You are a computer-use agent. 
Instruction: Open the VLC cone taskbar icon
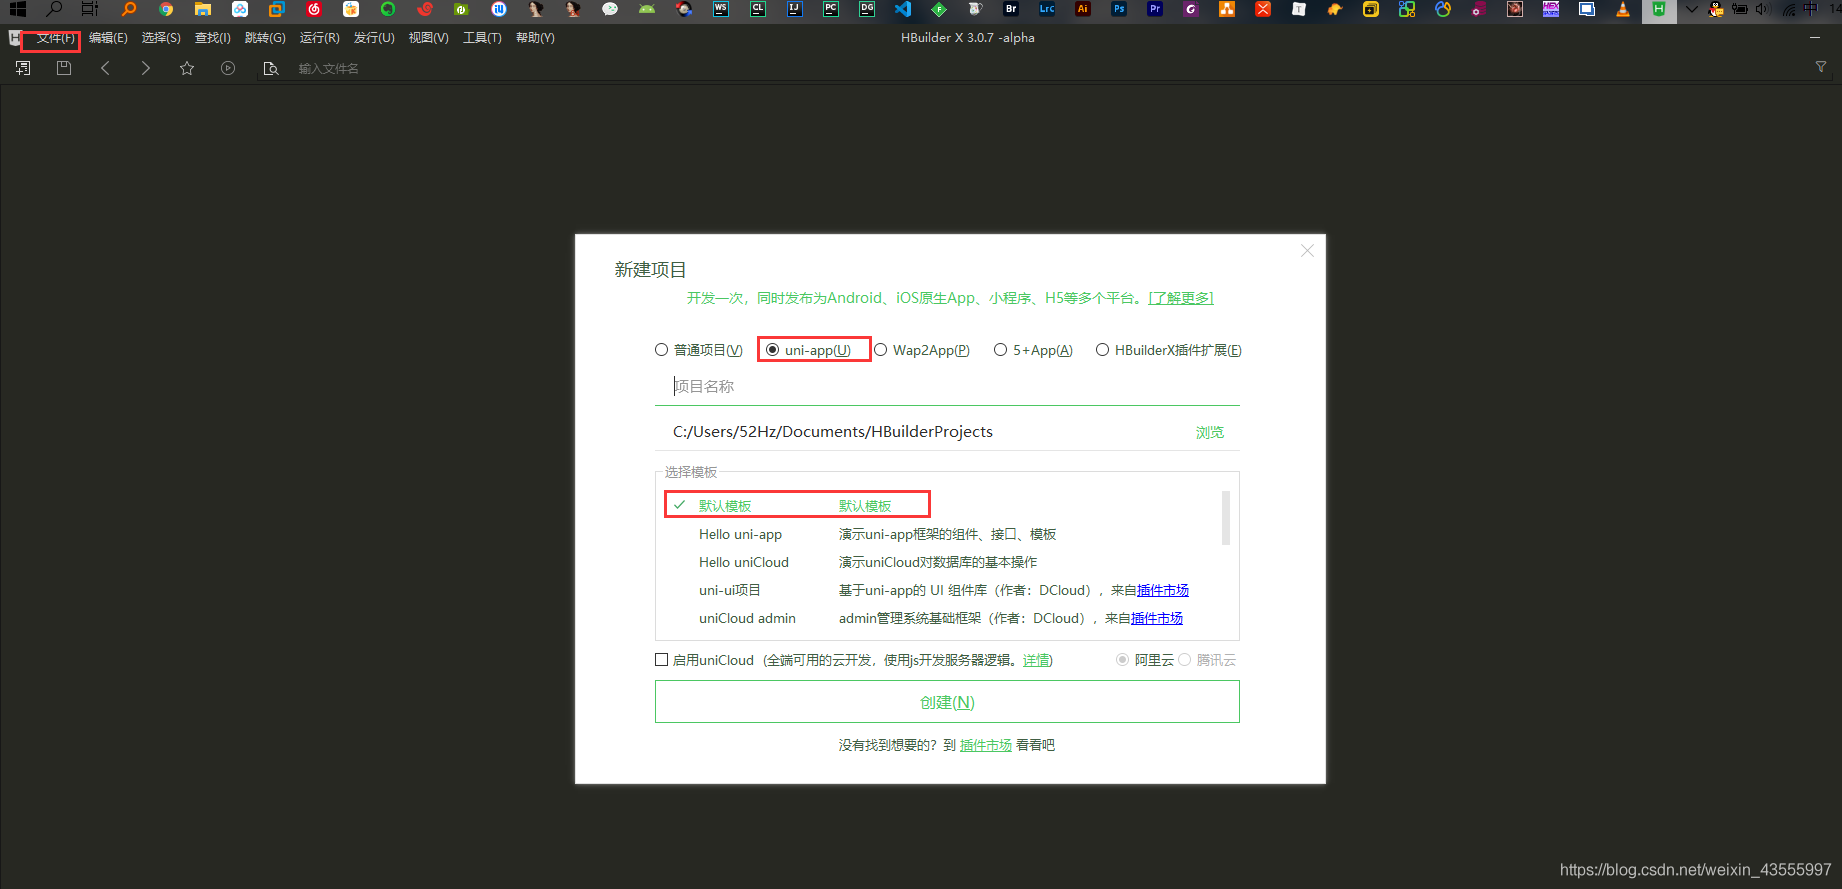tap(1623, 9)
